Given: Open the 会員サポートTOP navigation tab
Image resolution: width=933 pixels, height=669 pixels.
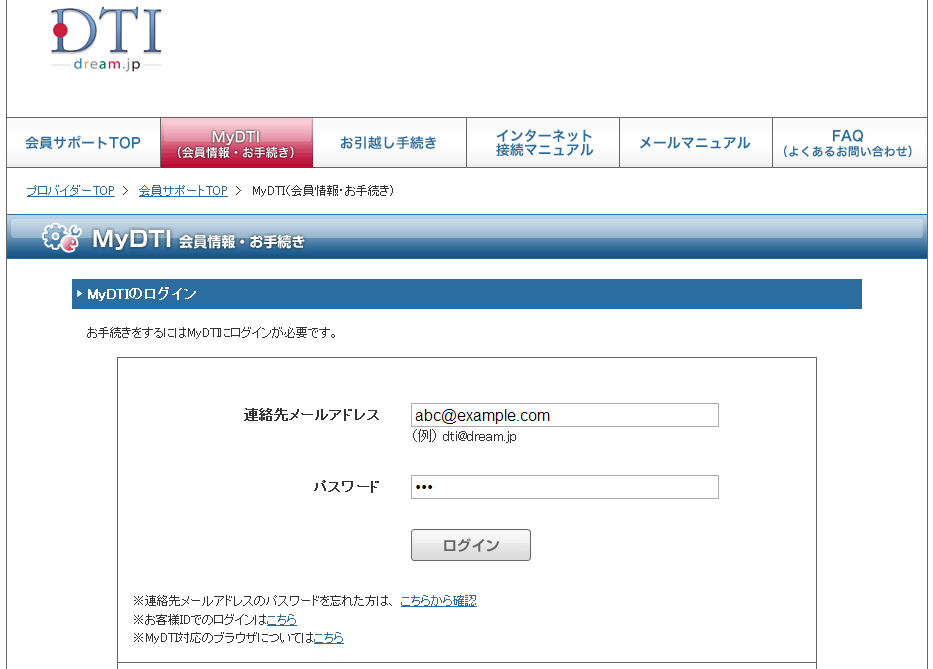Looking at the screenshot, I should click(83, 143).
